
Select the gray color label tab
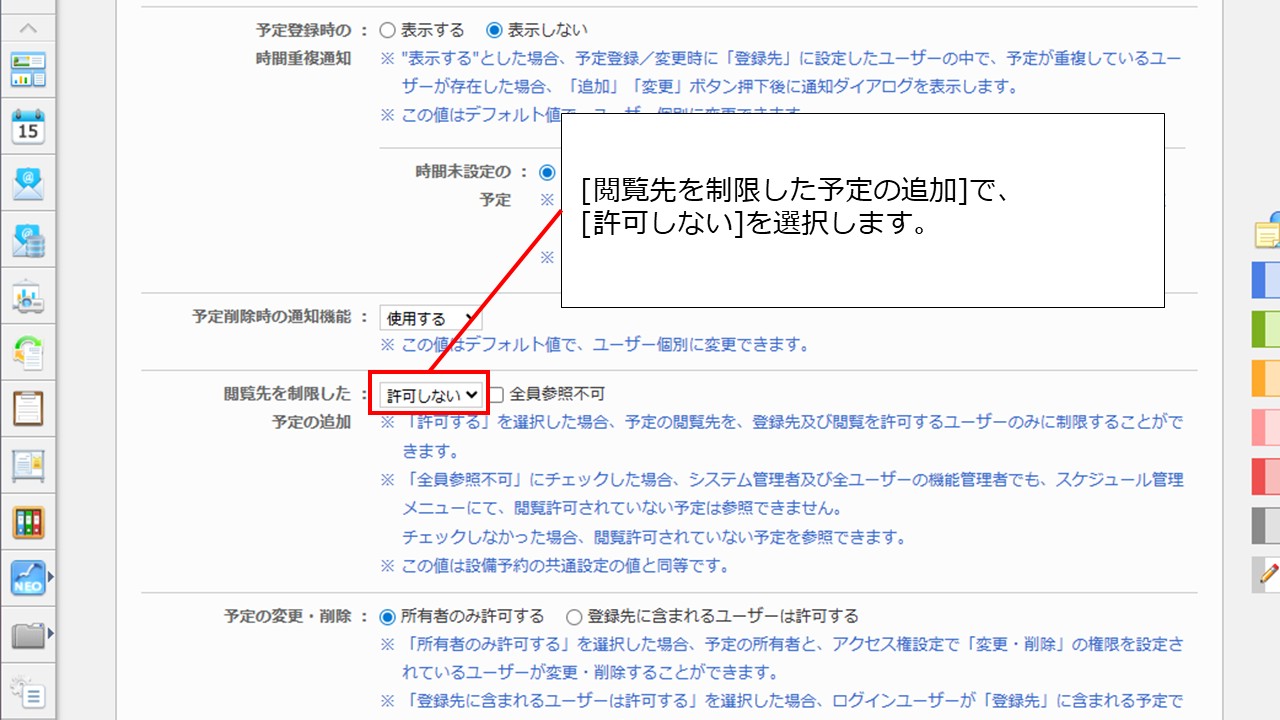pos(1266,525)
